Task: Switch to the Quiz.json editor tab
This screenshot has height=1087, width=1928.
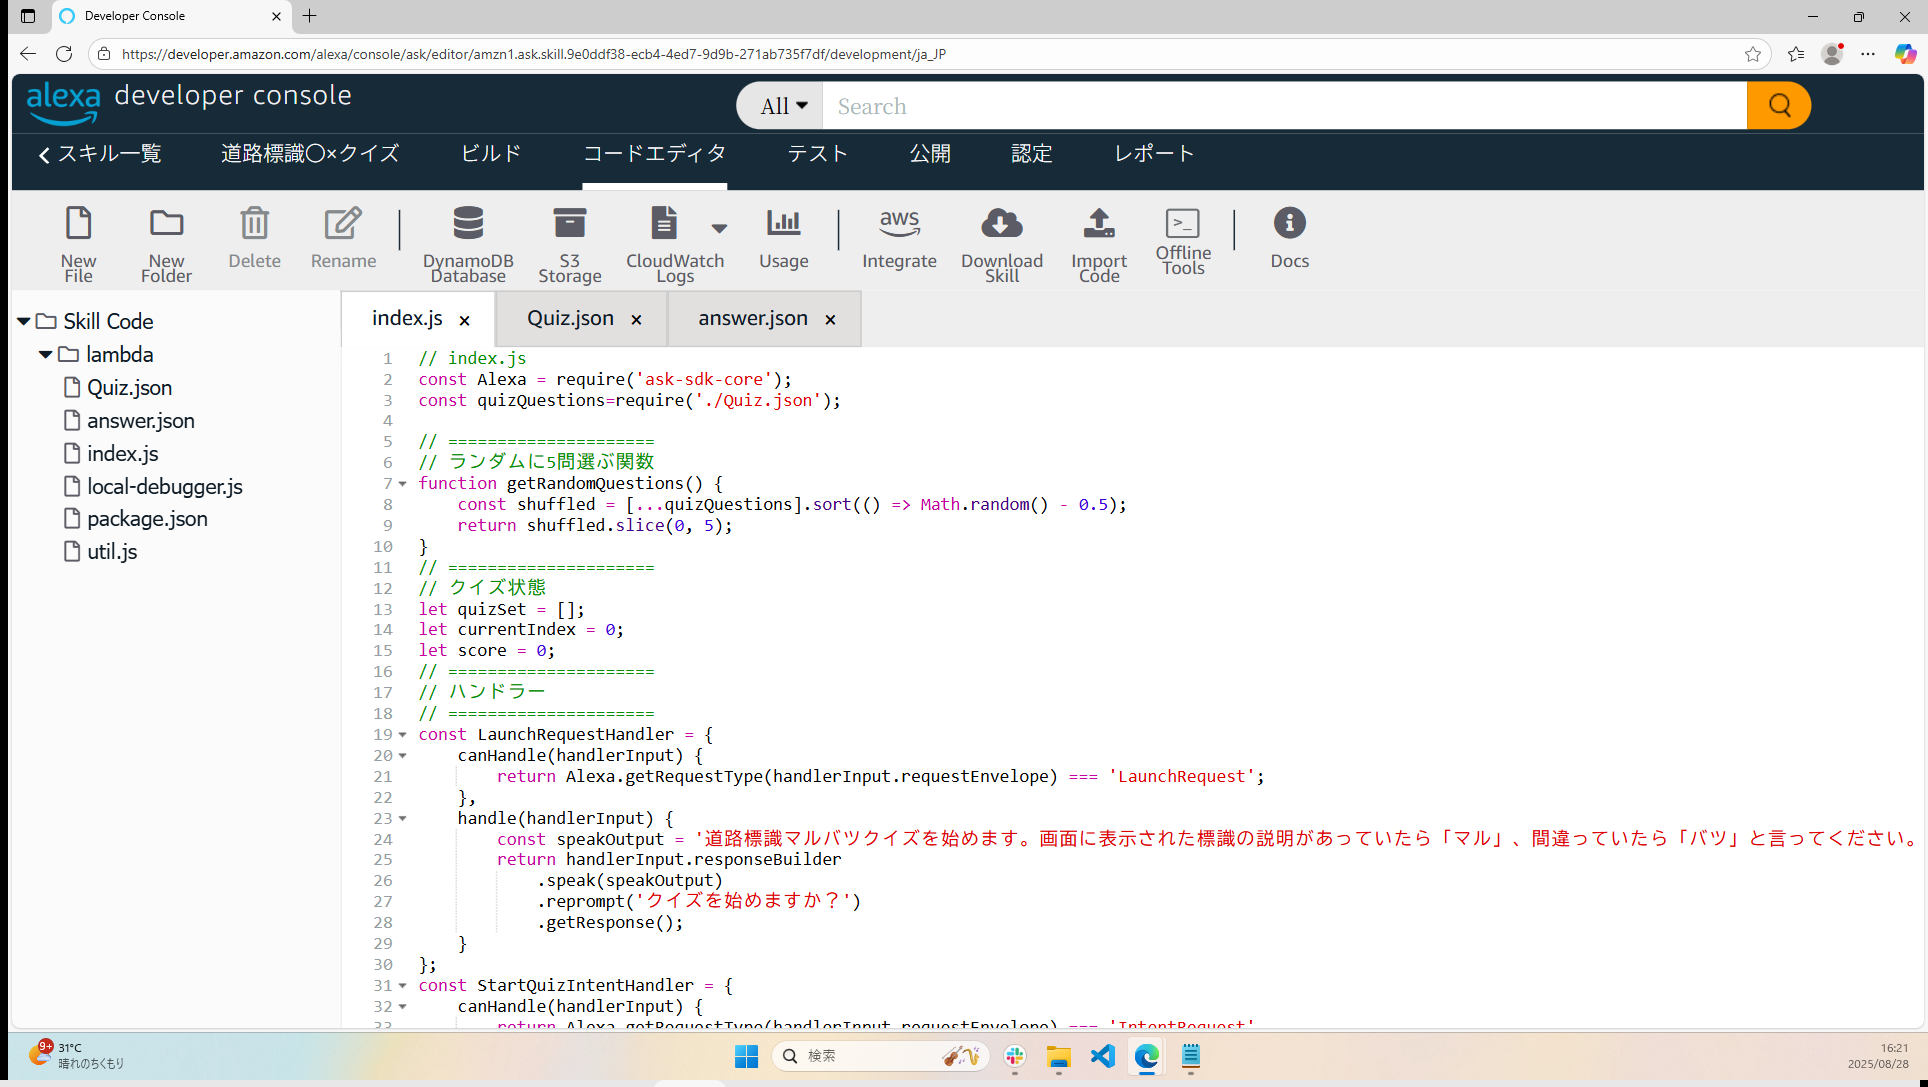Action: click(x=570, y=319)
